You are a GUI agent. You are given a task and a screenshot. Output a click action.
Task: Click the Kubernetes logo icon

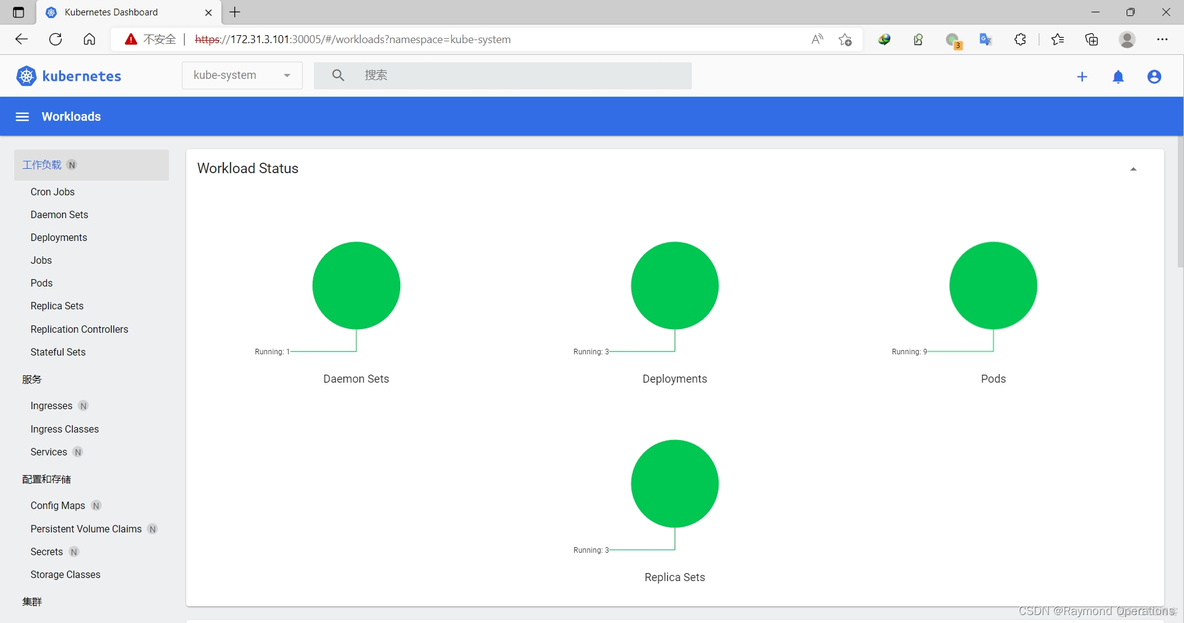(x=26, y=76)
